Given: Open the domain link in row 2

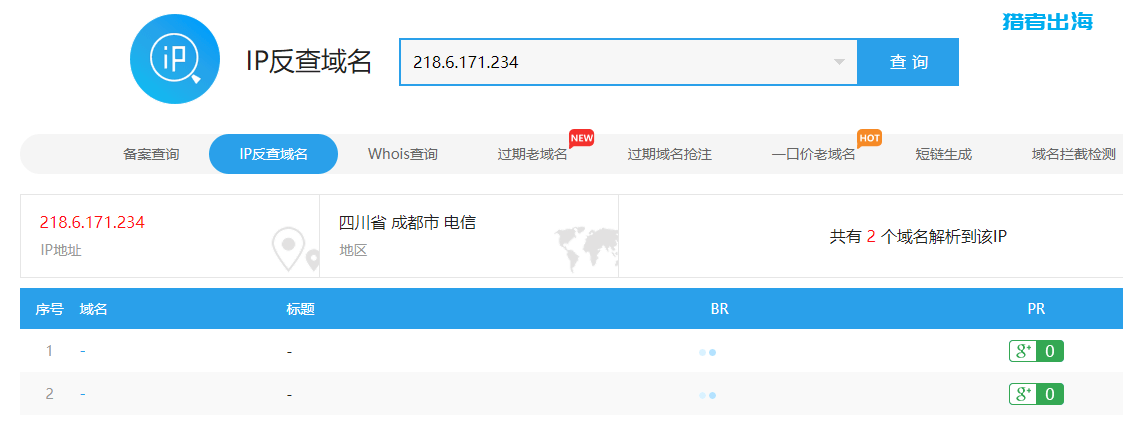Looking at the screenshot, I should (83, 394).
